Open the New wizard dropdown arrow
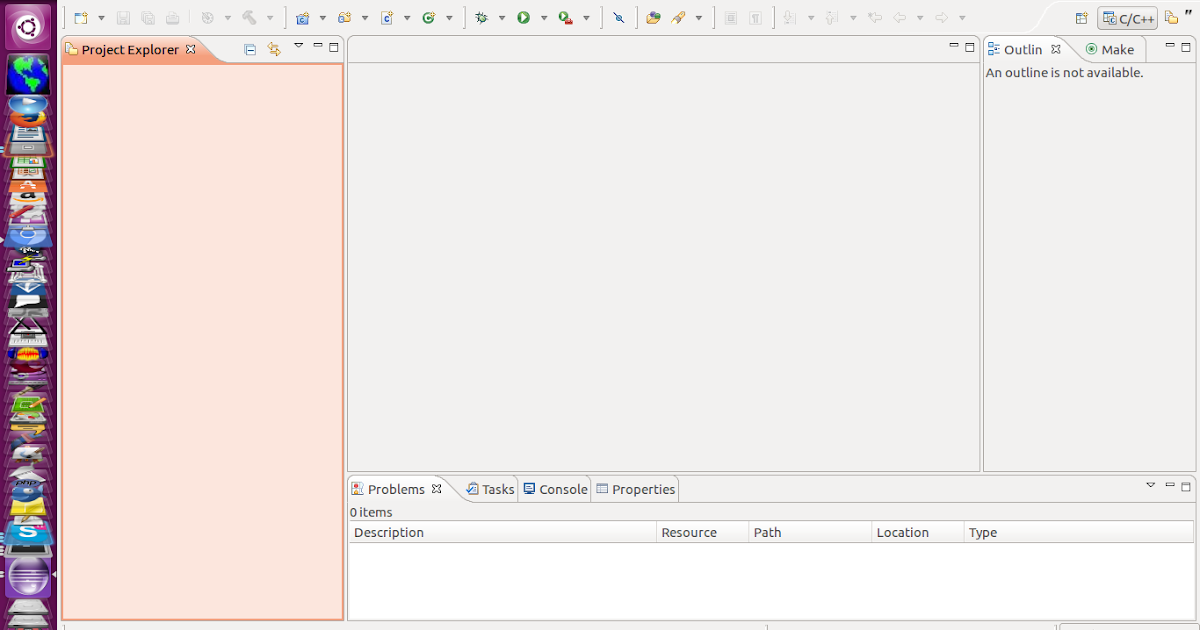The width and height of the screenshot is (1200, 630). (x=101, y=18)
